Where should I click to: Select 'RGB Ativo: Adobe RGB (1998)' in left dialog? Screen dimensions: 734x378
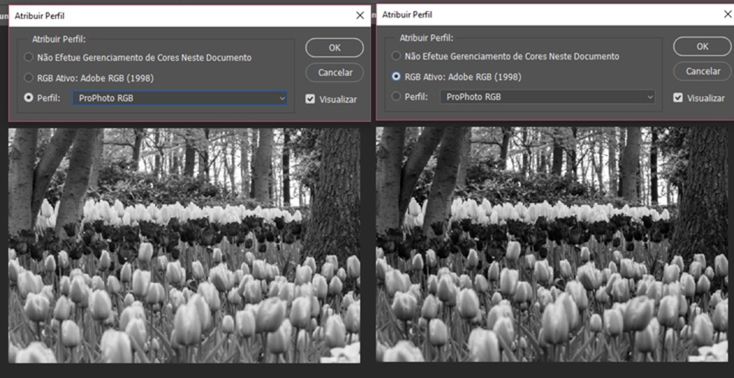point(29,78)
